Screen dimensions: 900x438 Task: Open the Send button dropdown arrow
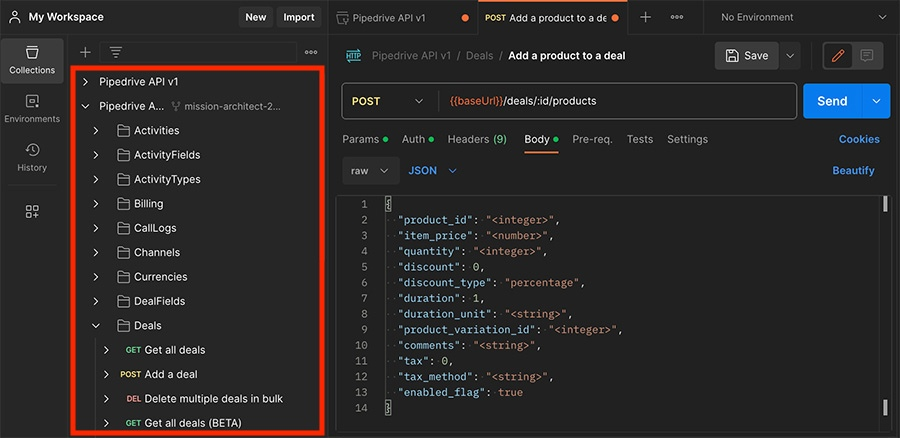coord(876,101)
